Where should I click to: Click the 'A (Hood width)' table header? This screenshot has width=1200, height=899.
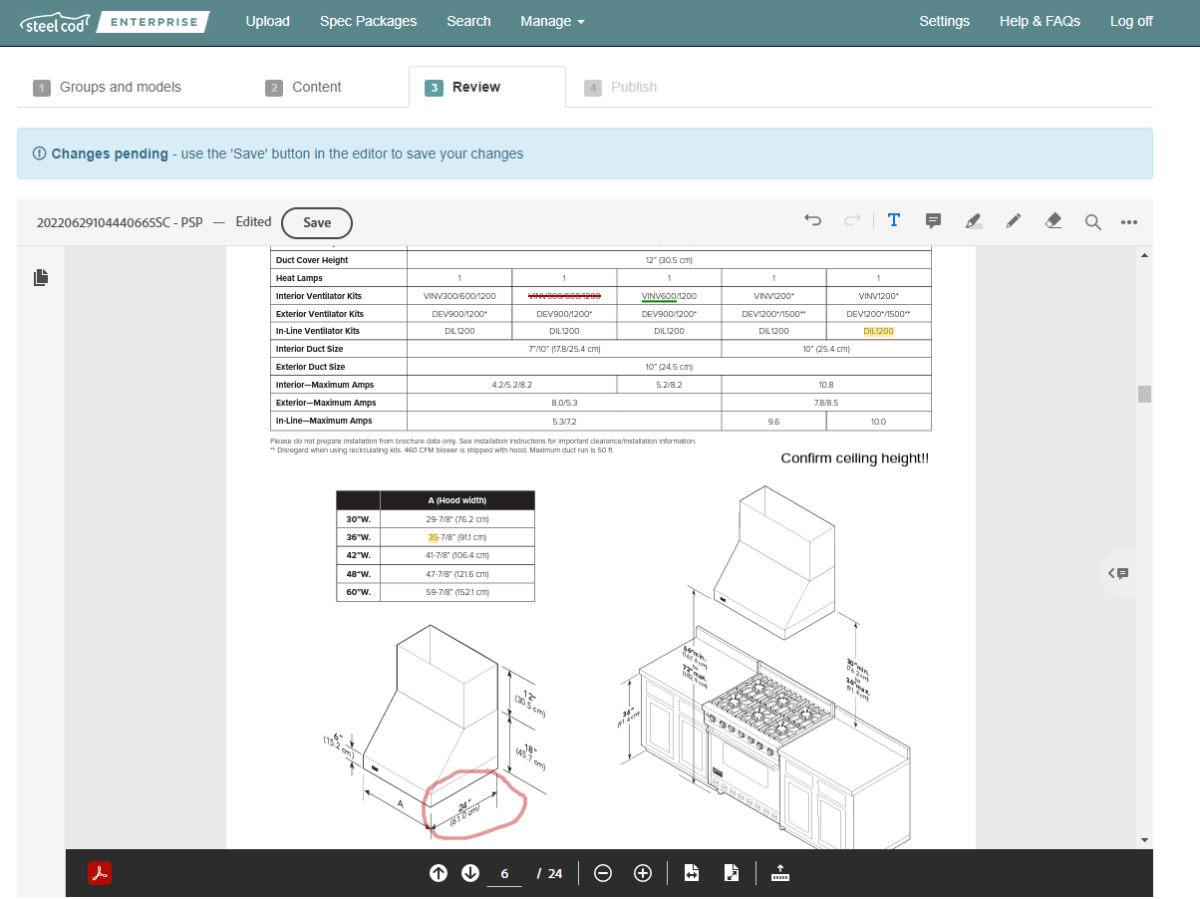tap(457, 500)
